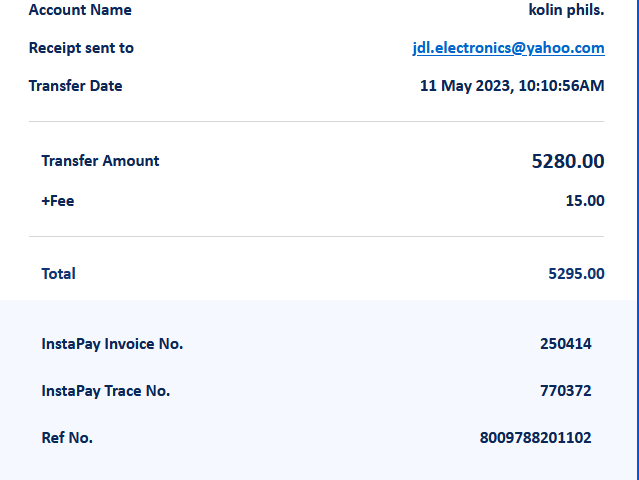Select the 5295.00 total value
Viewport: 639px width, 480px height.
[576, 273]
